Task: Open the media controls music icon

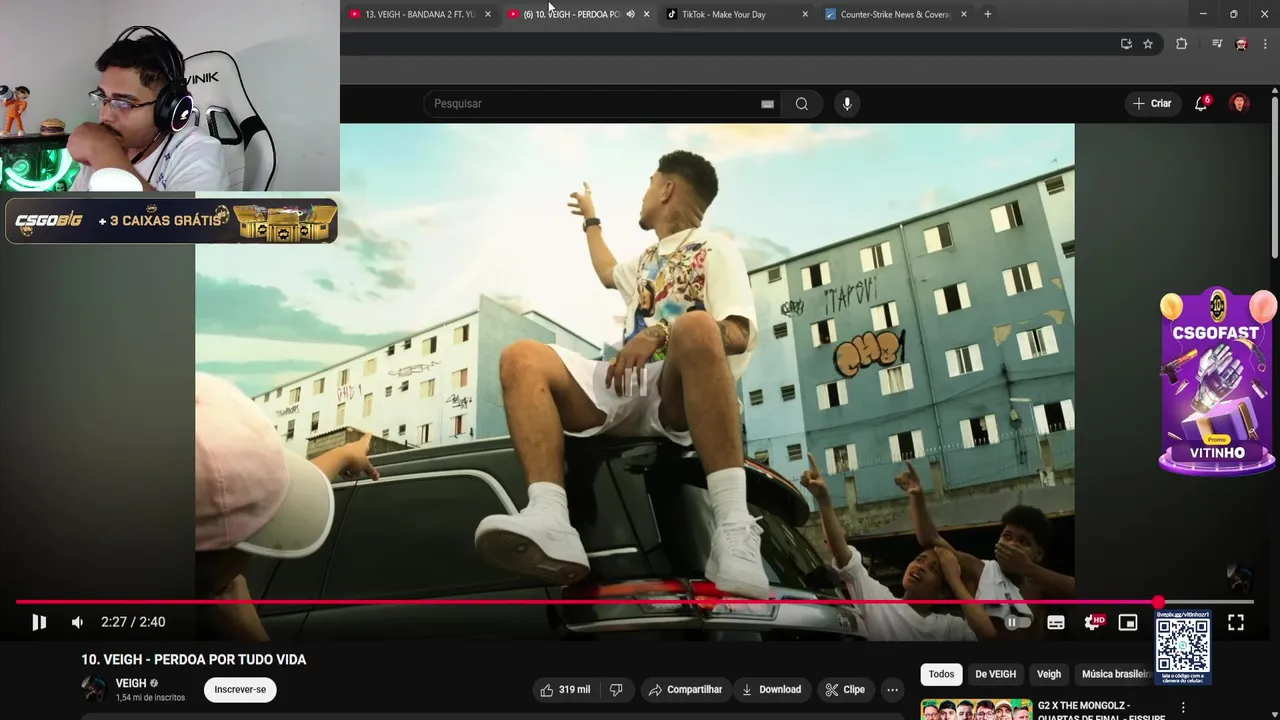Action: click(1217, 44)
